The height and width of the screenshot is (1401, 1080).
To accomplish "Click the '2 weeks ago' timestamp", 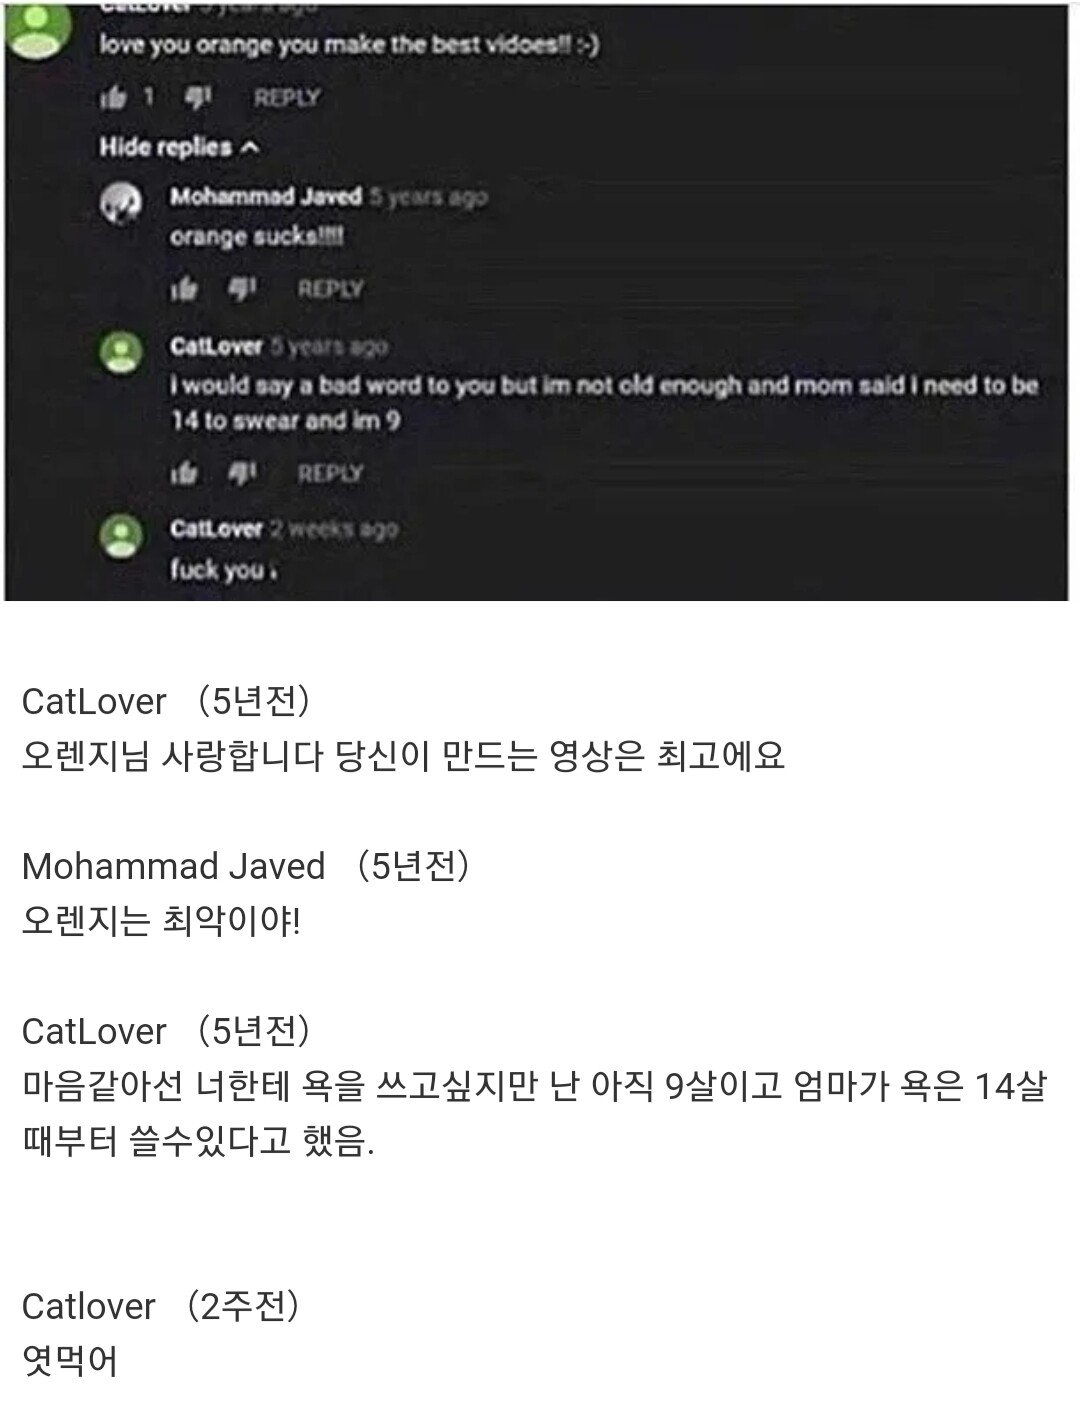I will (334, 529).
